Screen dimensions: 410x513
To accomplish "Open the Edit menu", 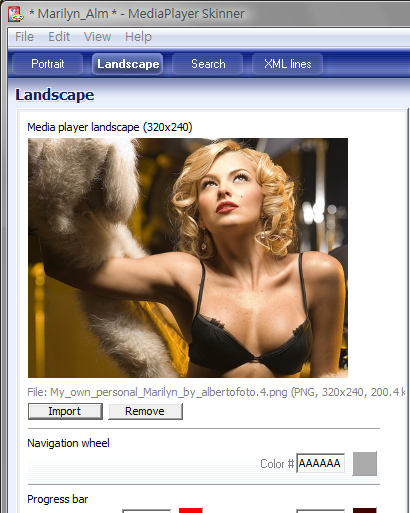I will (x=59, y=37).
